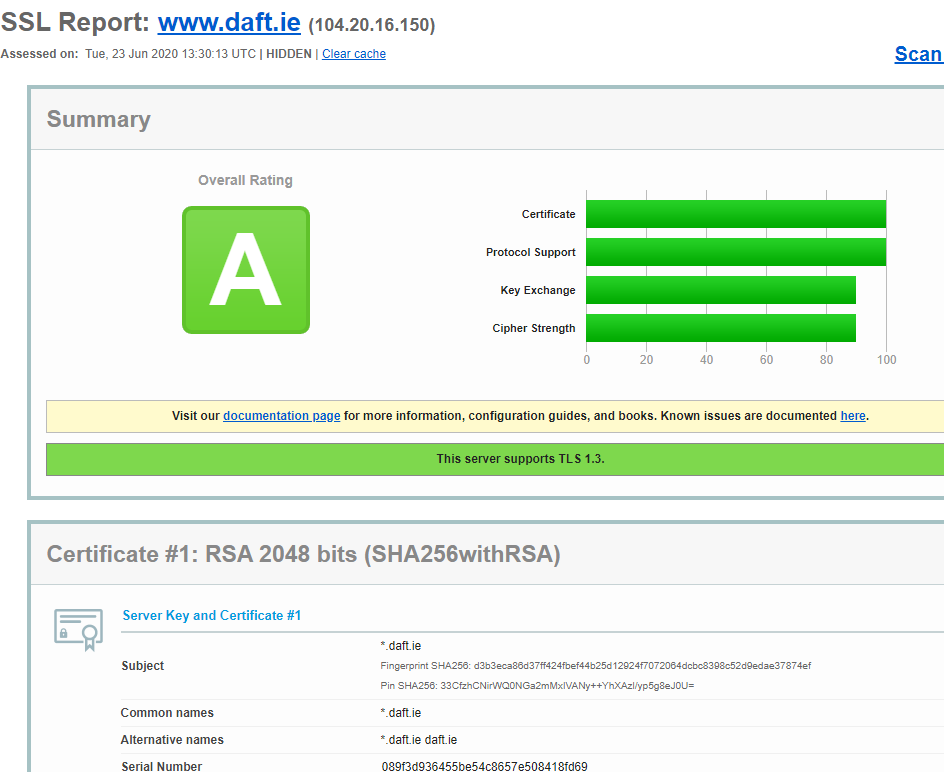
Task: Click the certificate icon beside Server Key
Action: [x=78, y=629]
